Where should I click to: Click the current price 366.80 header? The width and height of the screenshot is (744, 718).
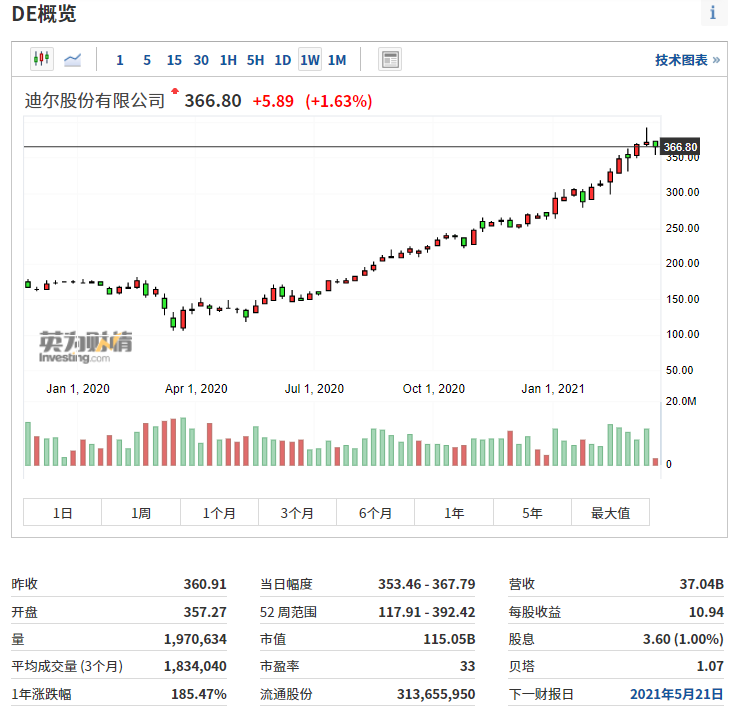click(213, 101)
